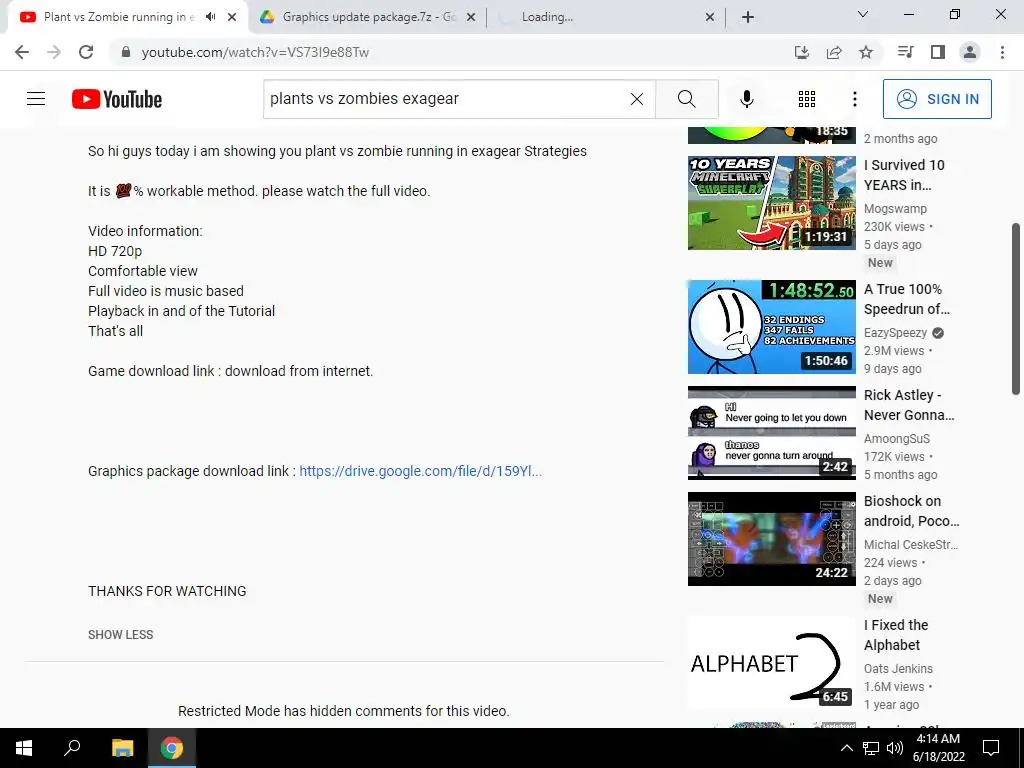This screenshot has height=768, width=1024.
Task: Clear the search box with the X icon
Action: pos(637,99)
